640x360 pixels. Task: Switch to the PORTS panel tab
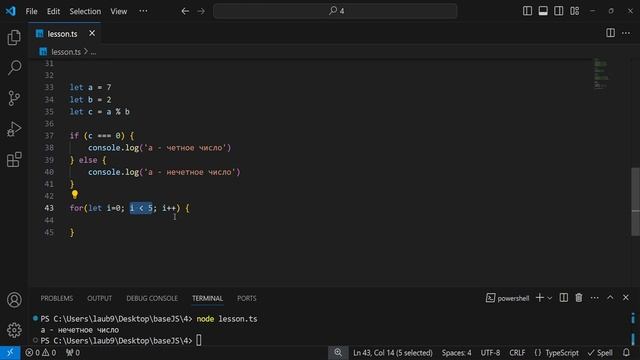[247, 298]
